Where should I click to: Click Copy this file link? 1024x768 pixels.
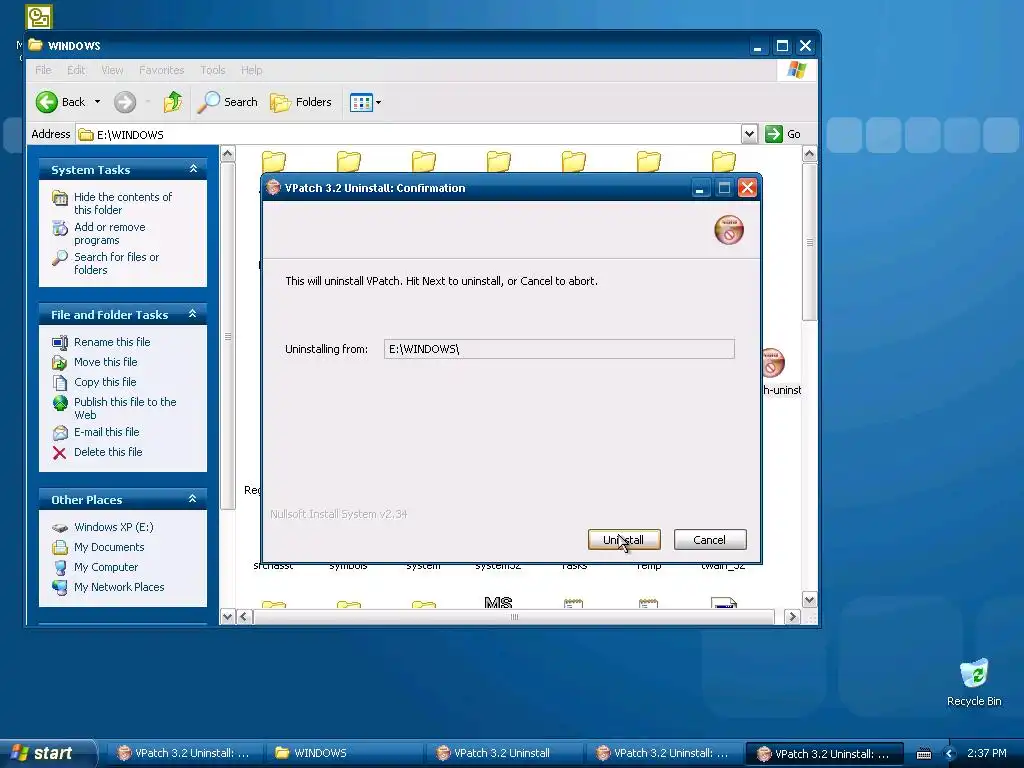pyautogui.click(x=104, y=382)
